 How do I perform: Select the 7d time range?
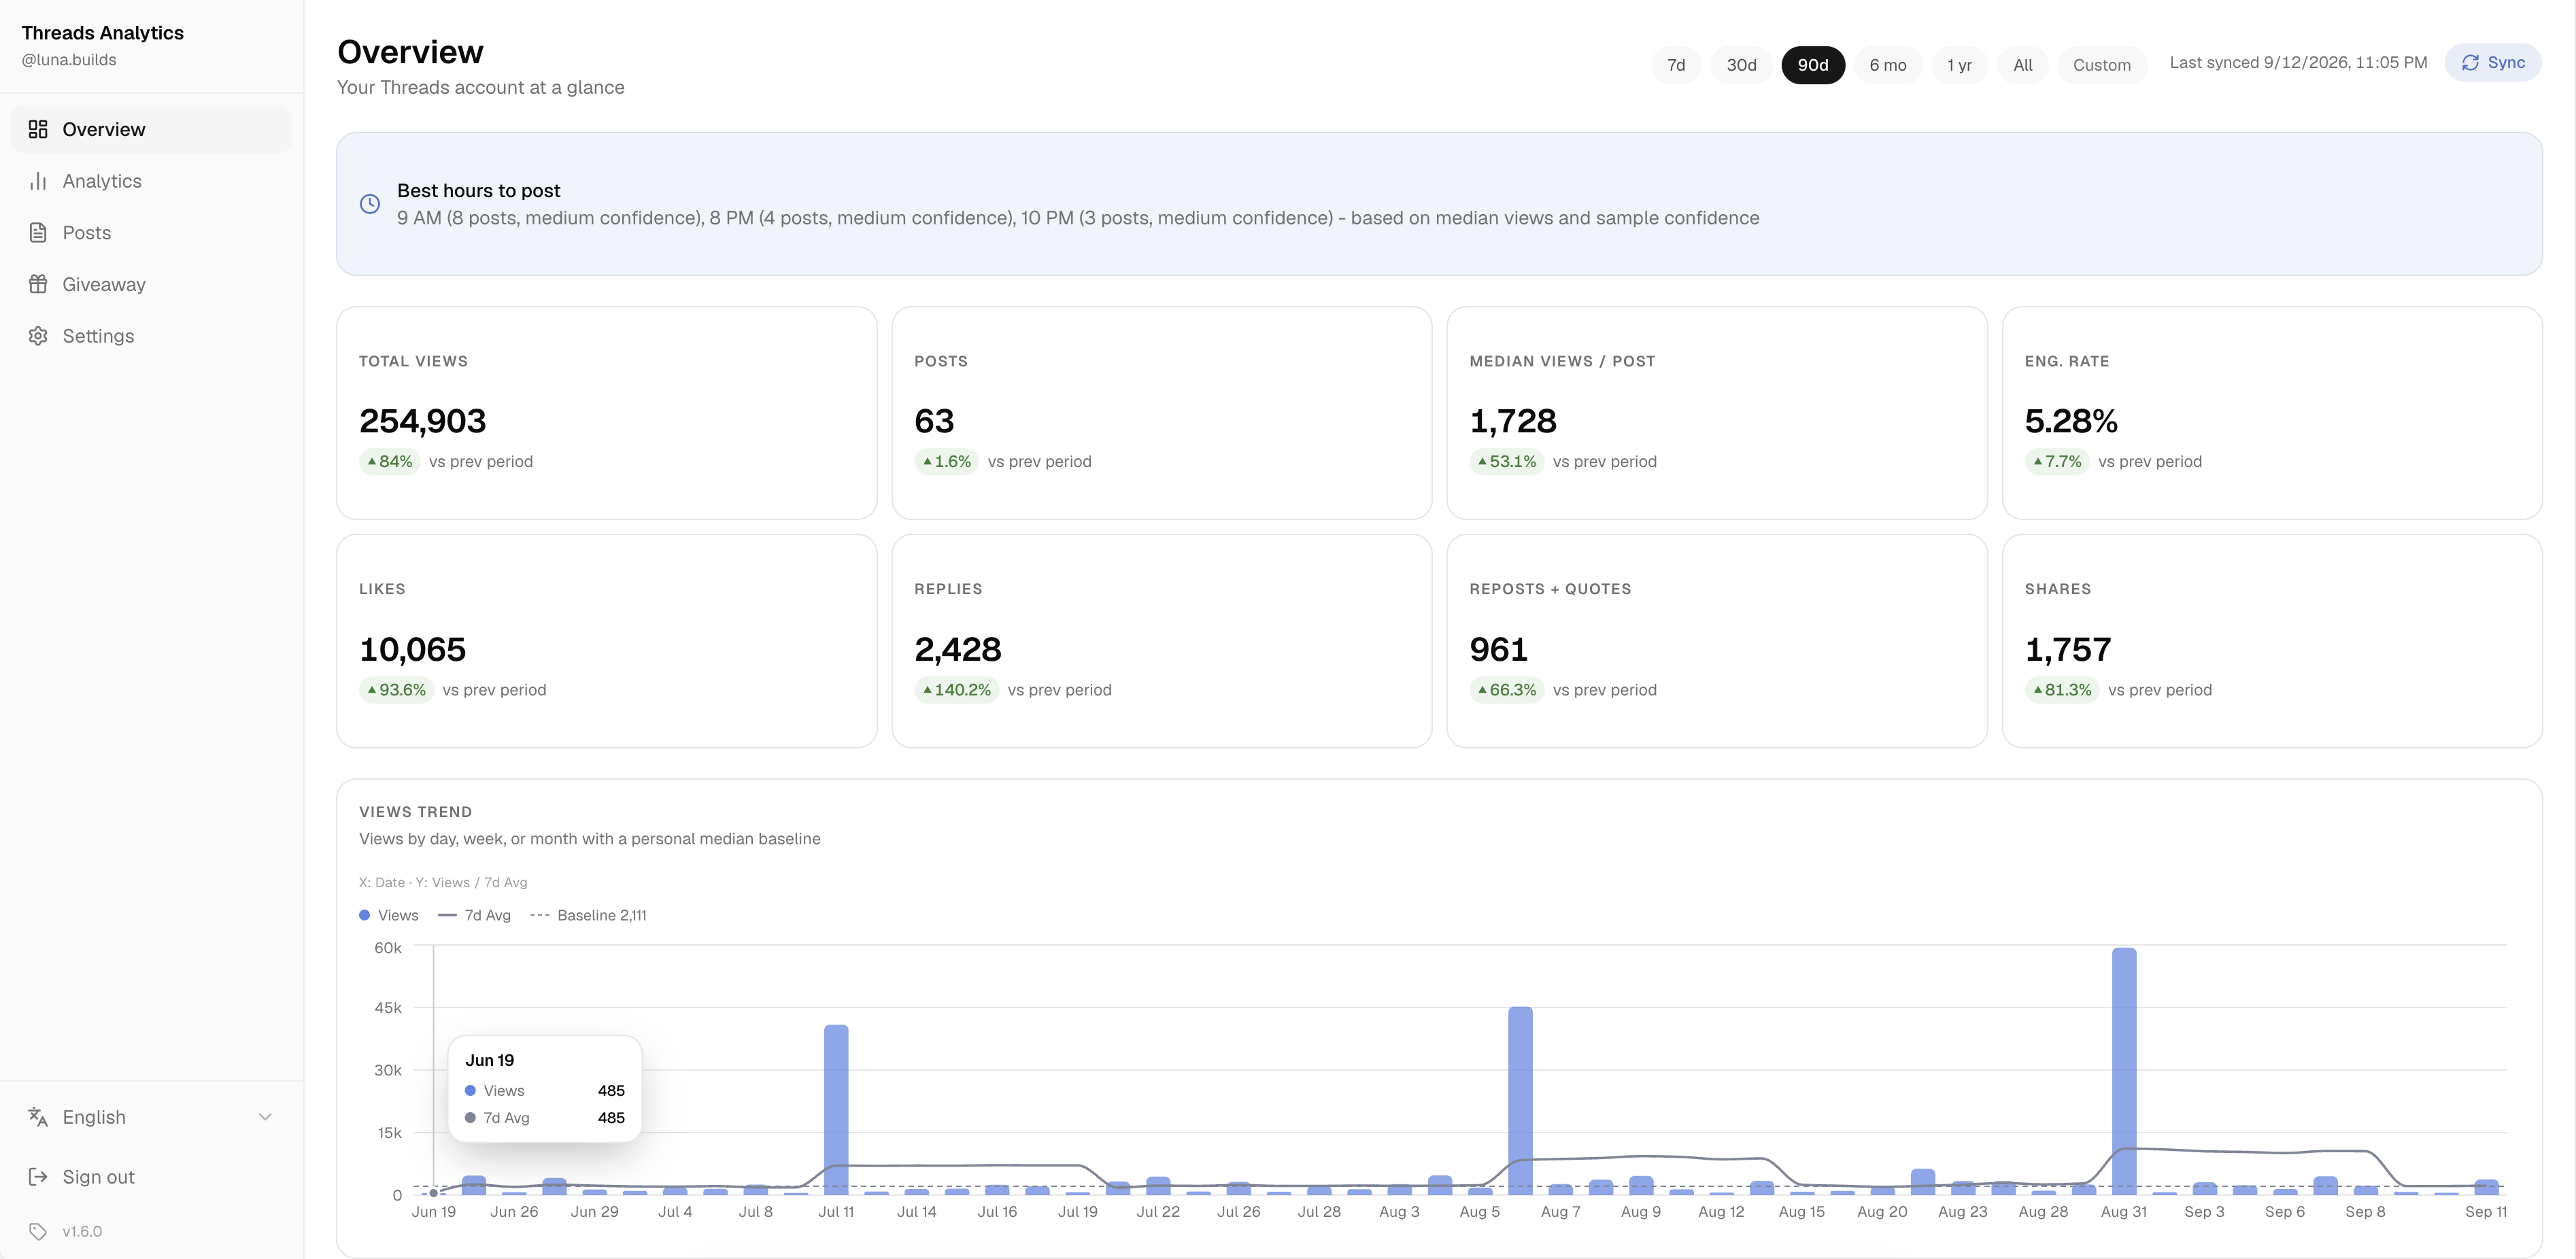[x=1676, y=65]
